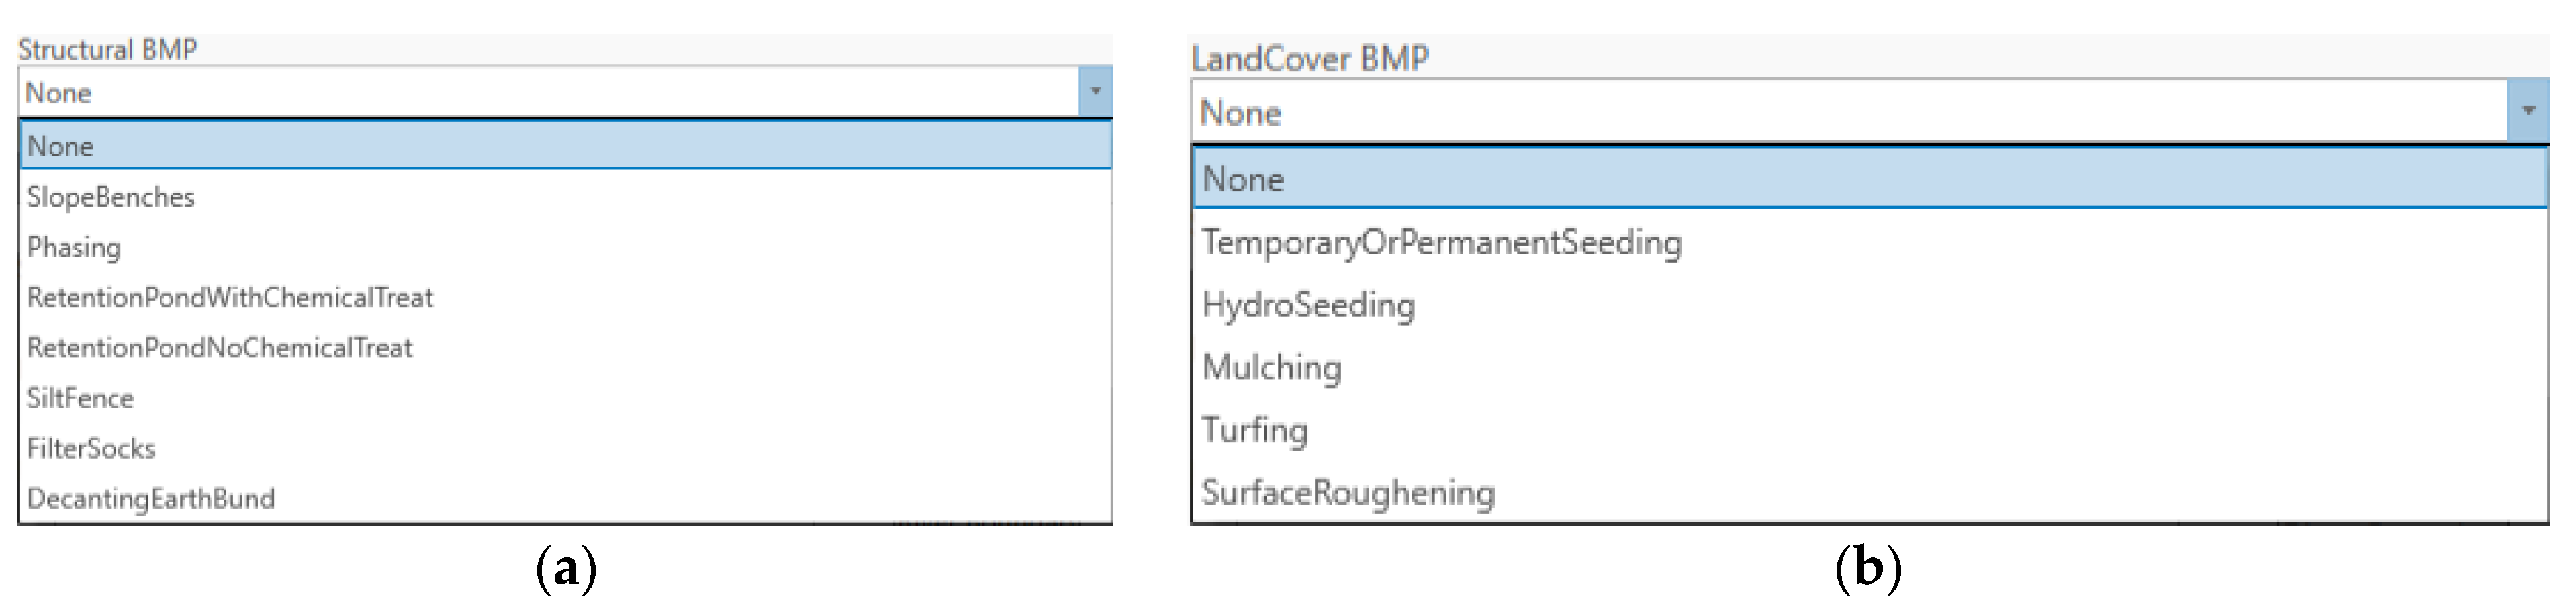Screen dimensions: 2576x607
Task: Open the Structural BMP dropdown arrow
Action: click(1095, 92)
